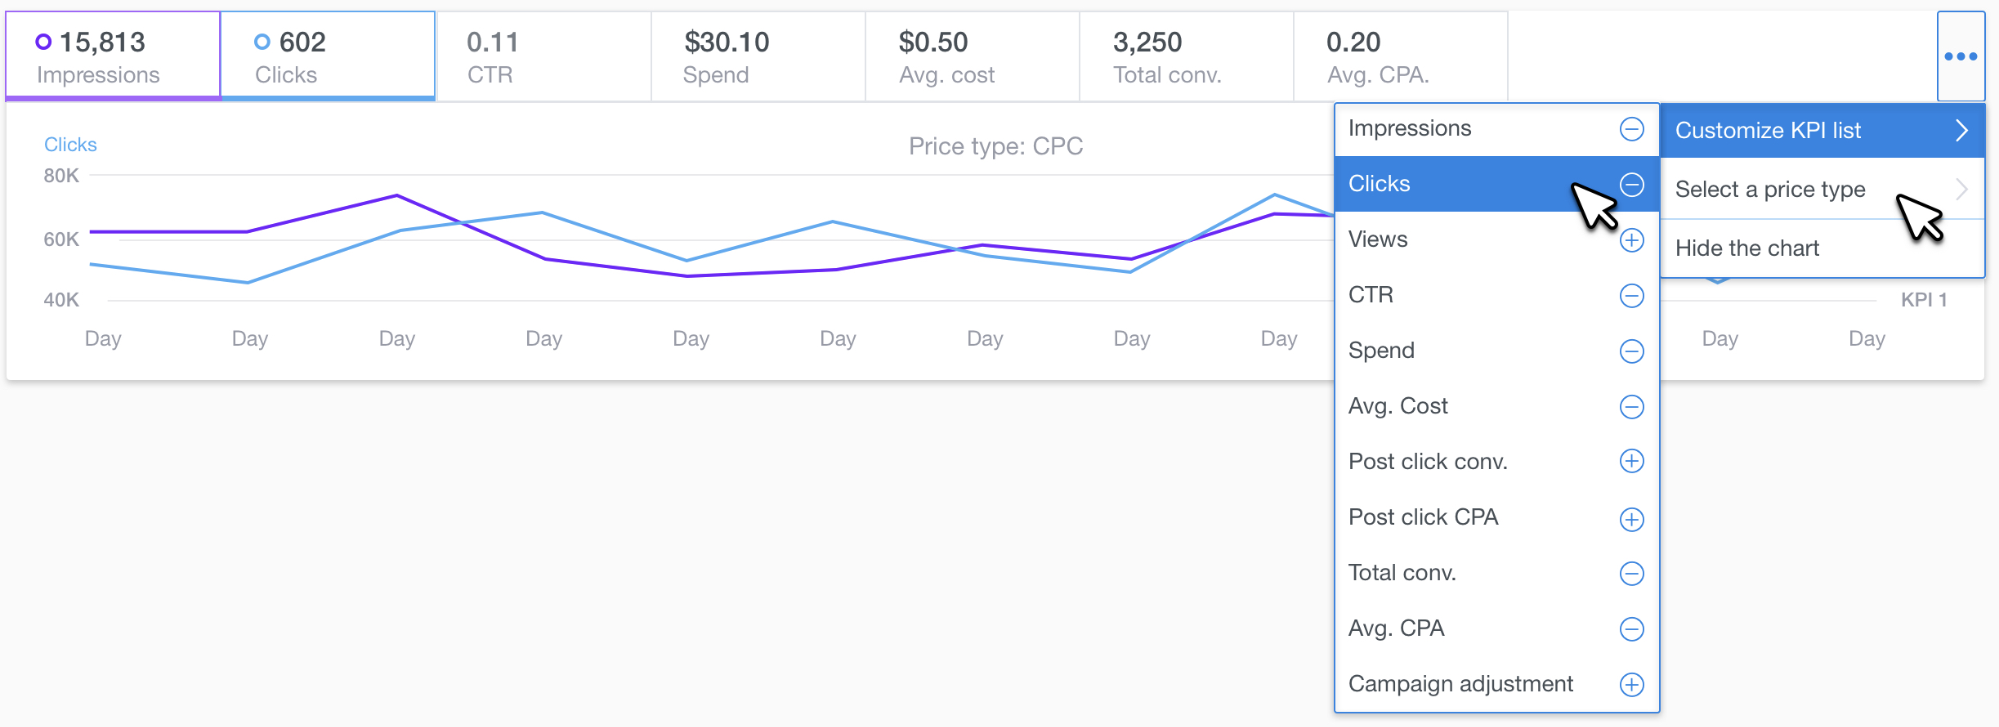The width and height of the screenshot is (1999, 727).
Task: Add Views to the KPI list
Action: (1631, 240)
